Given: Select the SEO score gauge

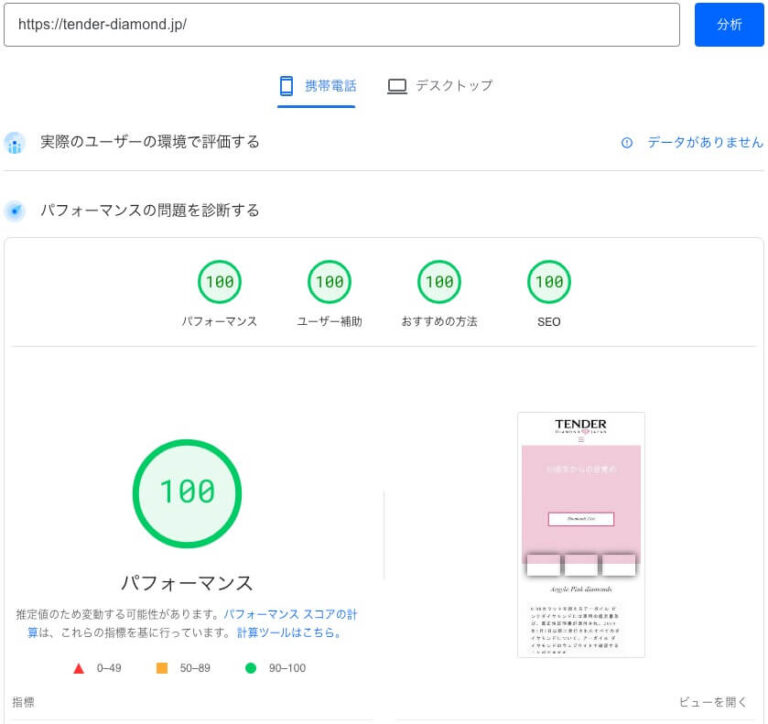Looking at the screenshot, I should pyautogui.click(x=549, y=282).
